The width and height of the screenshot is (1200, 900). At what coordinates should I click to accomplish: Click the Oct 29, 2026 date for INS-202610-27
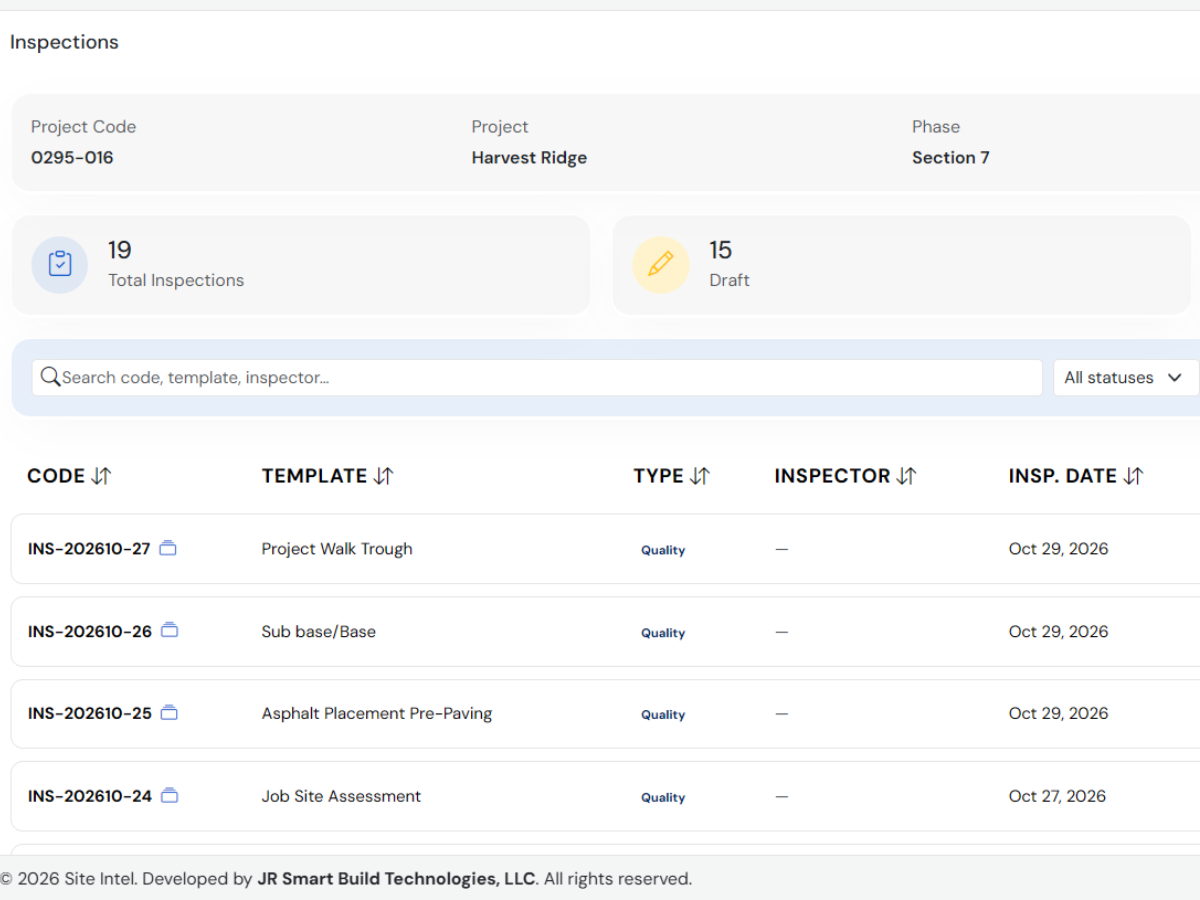[1058, 549]
